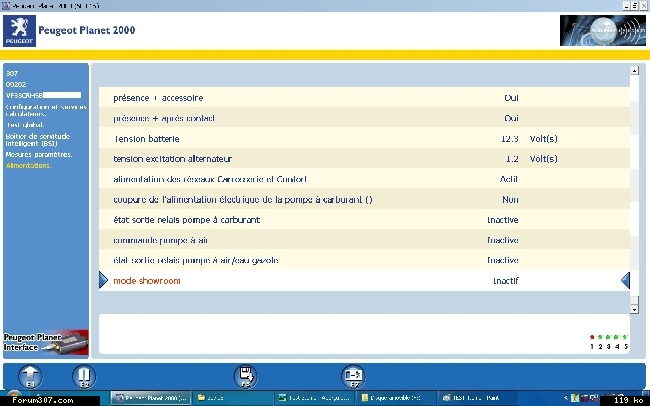Click the Inactif value of mode showroom
Viewport: 650px width, 406px height.
click(x=506, y=281)
